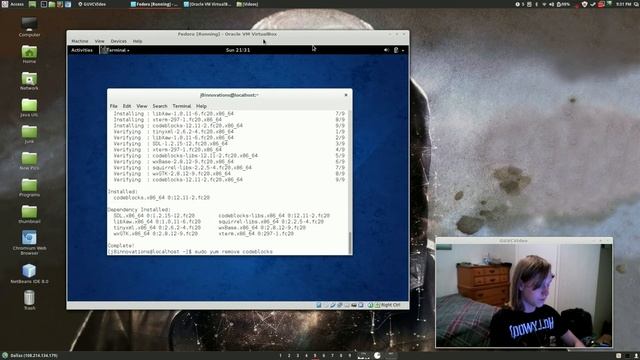Viewport: 640px width, 360px height.
Task: Open the Home folder desktop icon
Action: tap(29, 54)
